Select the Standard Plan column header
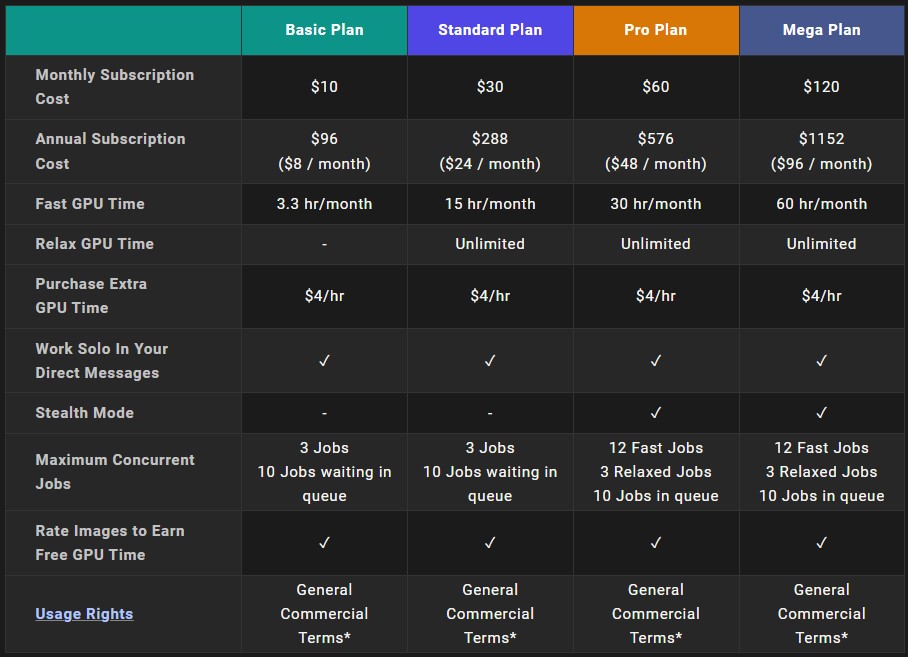Image resolution: width=908 pixels, height=657 pixels. point(490,30)
